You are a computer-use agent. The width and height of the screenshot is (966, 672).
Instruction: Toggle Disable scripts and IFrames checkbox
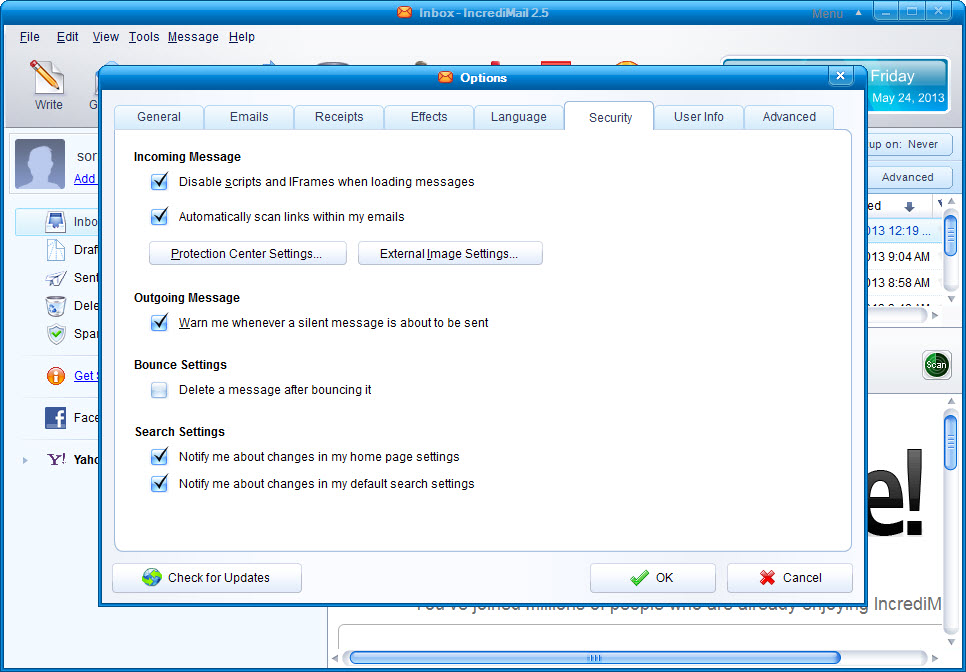160,182
